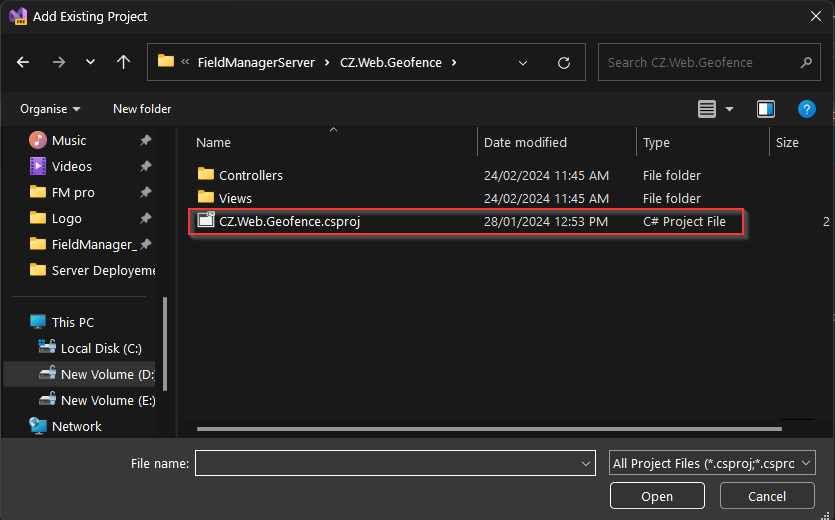Expand chevron after FieldManagerServer breadcrumb
The image size is (835, 520).
point(328,62)
